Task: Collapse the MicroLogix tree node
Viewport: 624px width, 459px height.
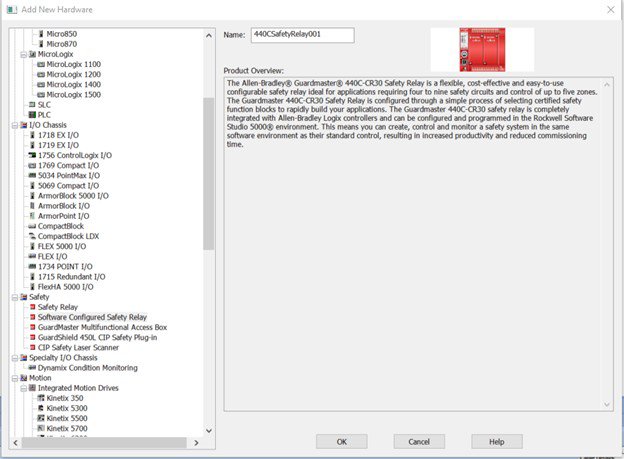Action: [x=23, y=55]
